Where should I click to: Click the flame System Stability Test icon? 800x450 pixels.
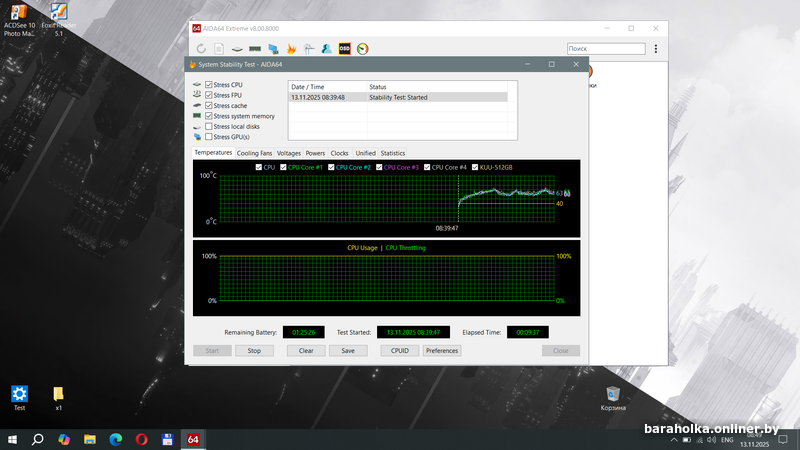click(x=291, y=48)
